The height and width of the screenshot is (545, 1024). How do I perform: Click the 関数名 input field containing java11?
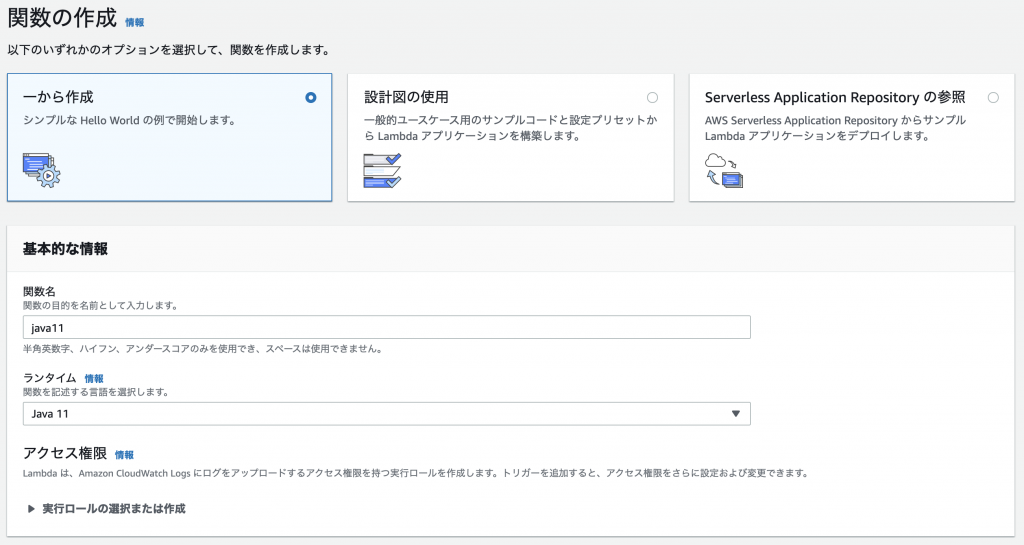387,327
